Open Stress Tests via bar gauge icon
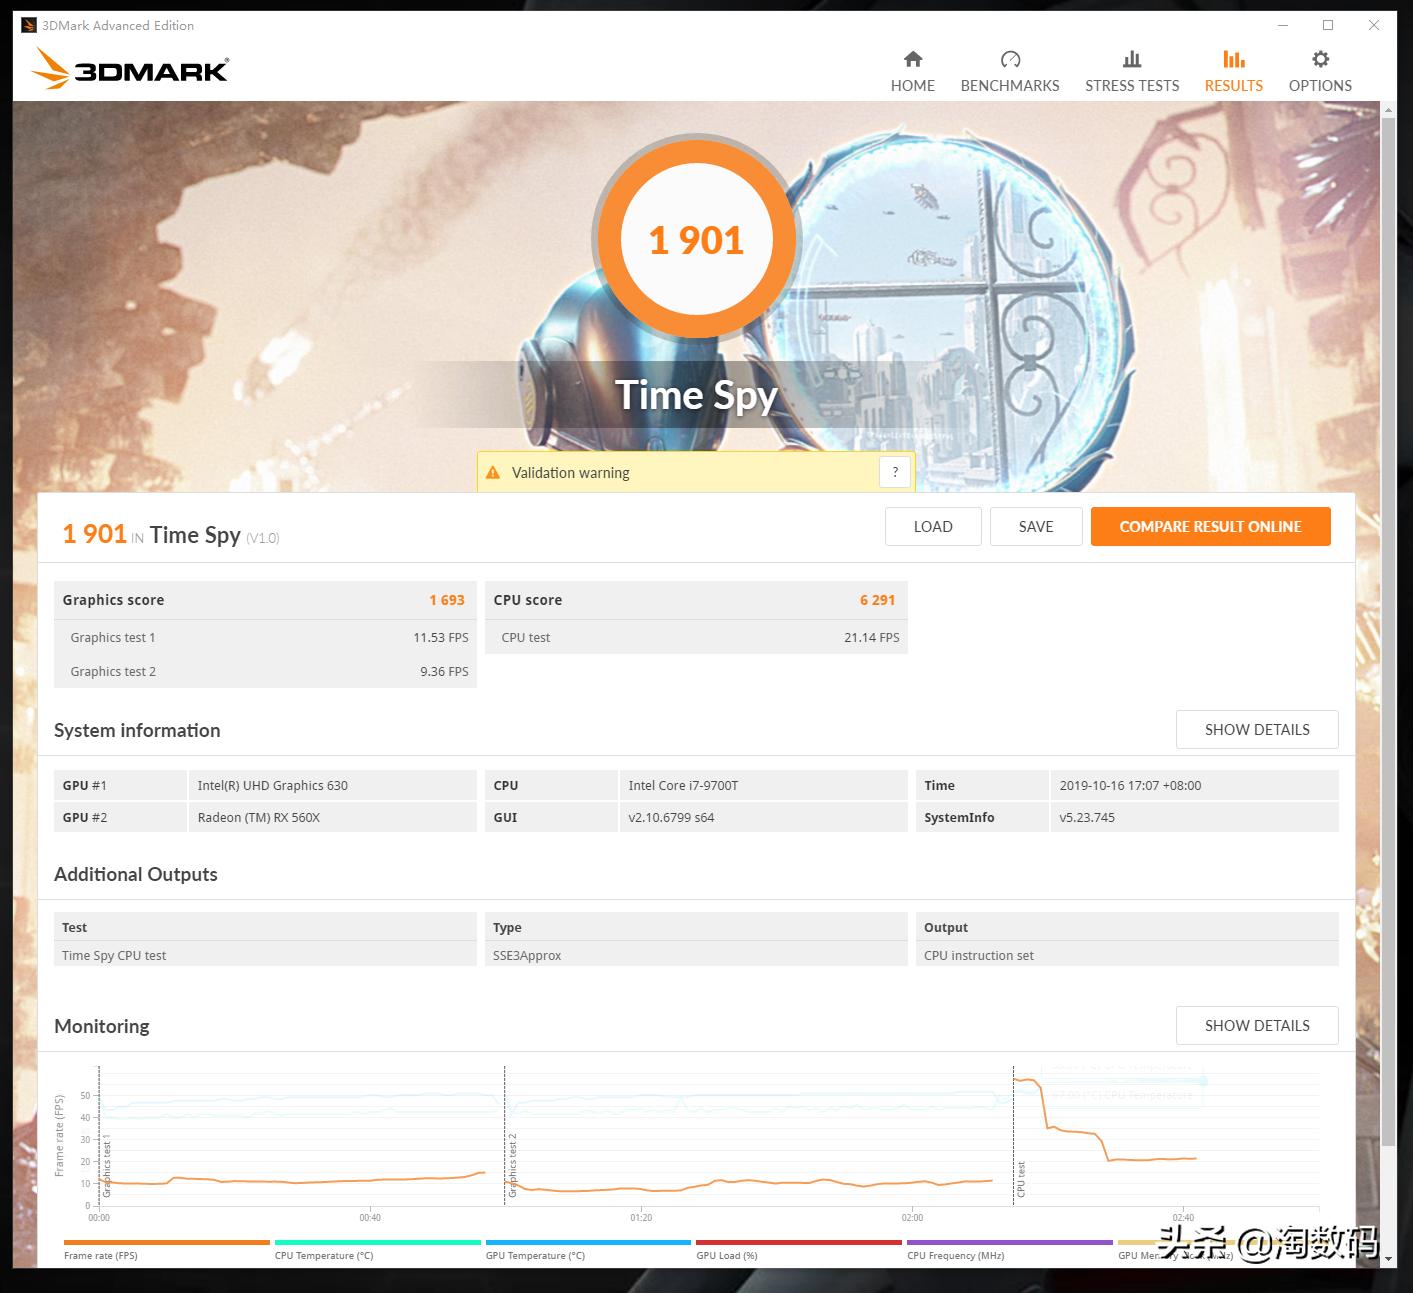This screenshot has height=1293, width=1413. pos(1131,59)
